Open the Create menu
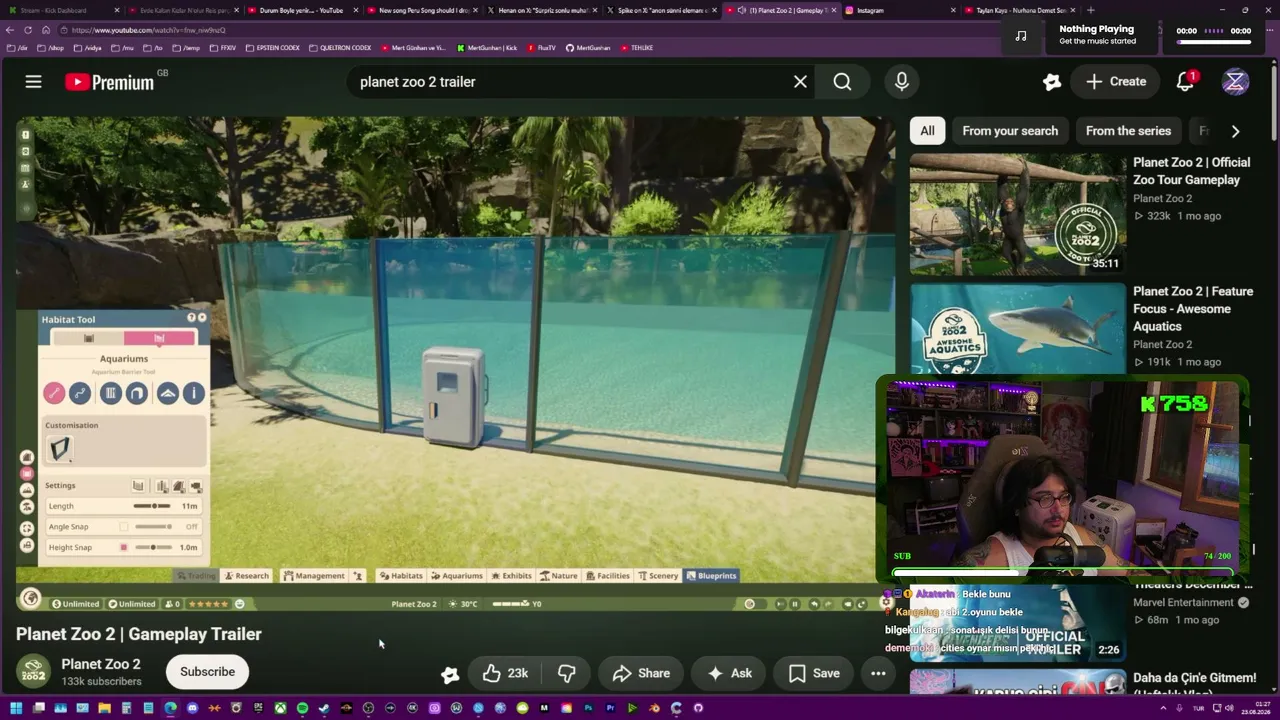The width and height of the screenshot is (1280, 720). [1116, 82]
